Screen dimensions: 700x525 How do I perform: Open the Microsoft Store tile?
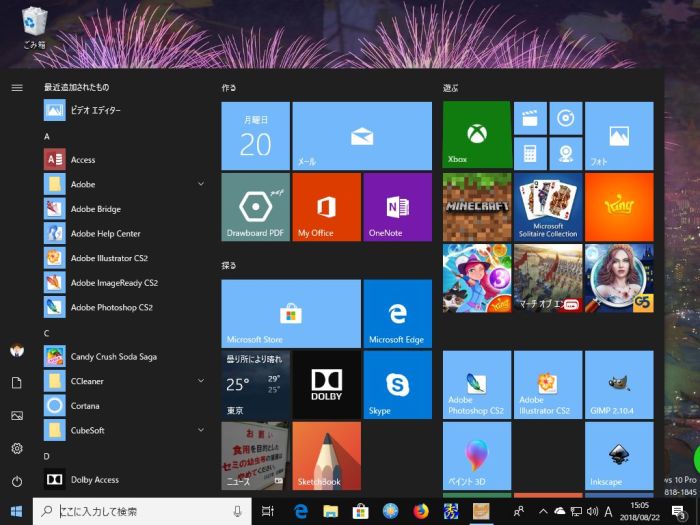click(x=290, y=313)
